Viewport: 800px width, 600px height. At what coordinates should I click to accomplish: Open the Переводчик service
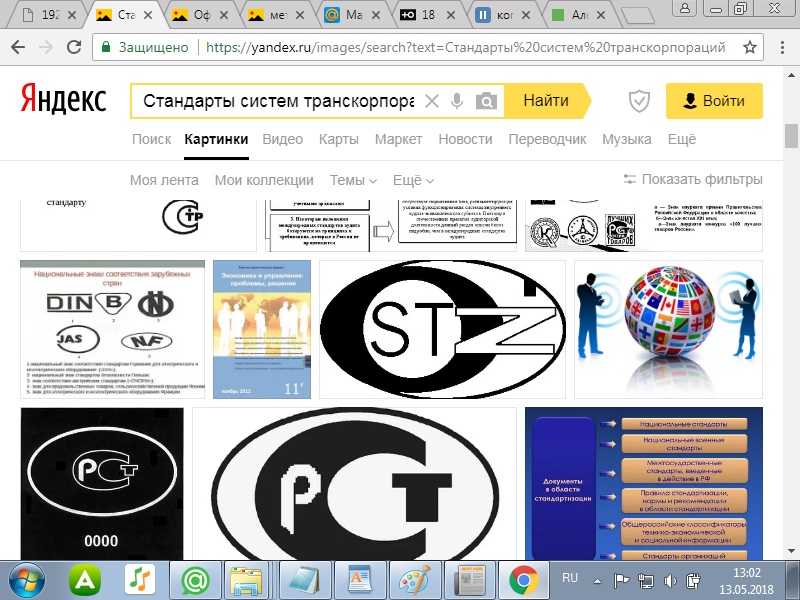[x=547, y=139]
